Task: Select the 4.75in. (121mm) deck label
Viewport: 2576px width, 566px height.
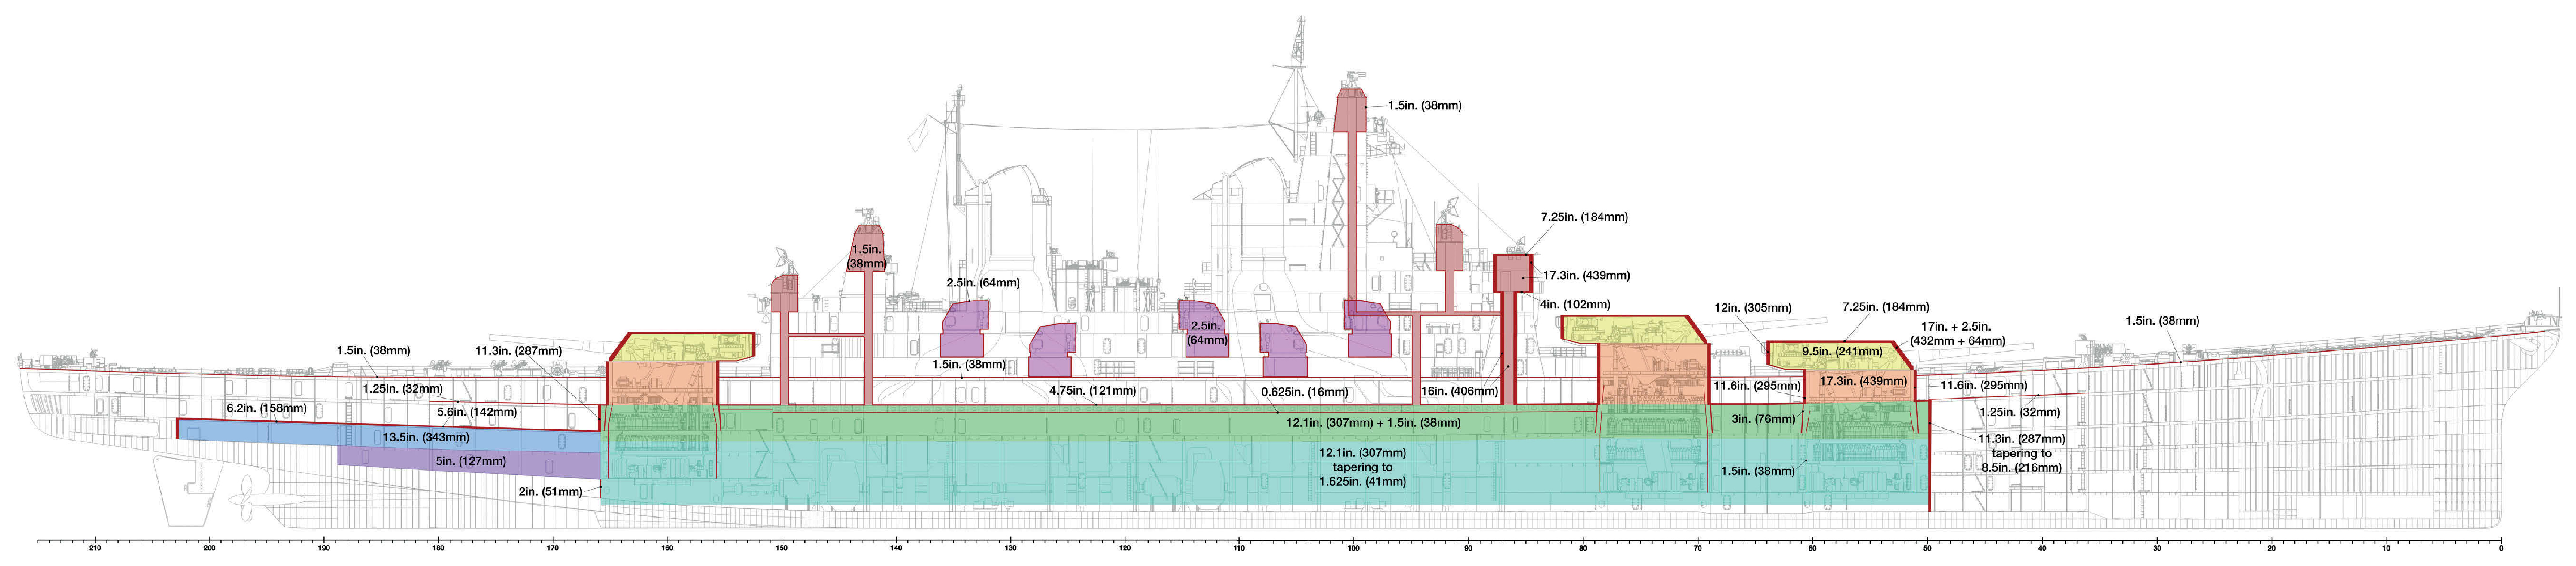Action: point(1092,391)
